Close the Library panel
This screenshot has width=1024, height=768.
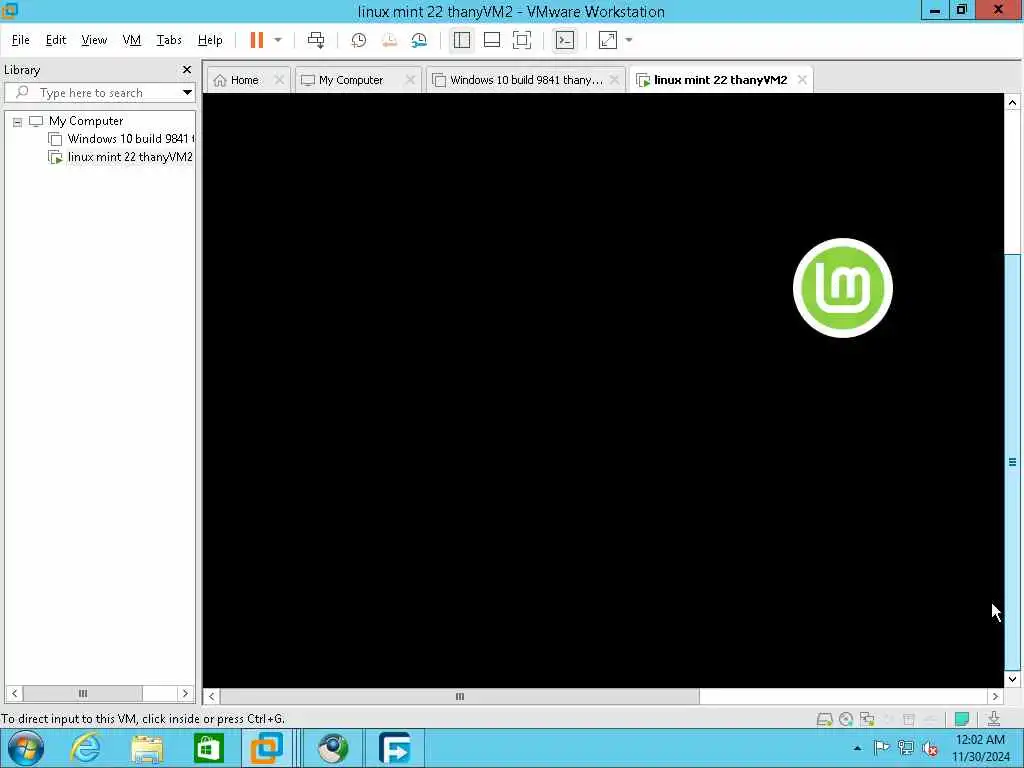pos(187,69)
